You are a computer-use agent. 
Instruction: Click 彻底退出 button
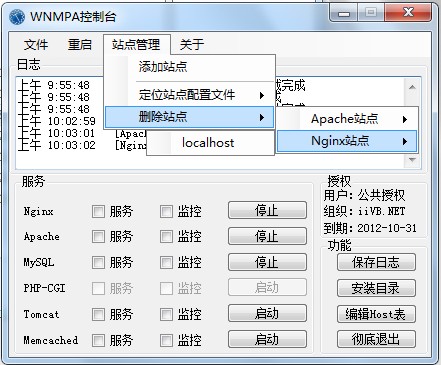tap(376, 339)
